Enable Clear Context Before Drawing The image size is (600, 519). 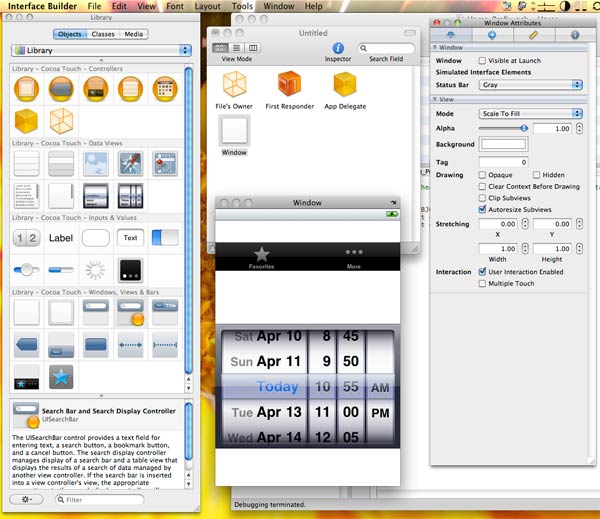pyautogui.click(x=483, y=186)
